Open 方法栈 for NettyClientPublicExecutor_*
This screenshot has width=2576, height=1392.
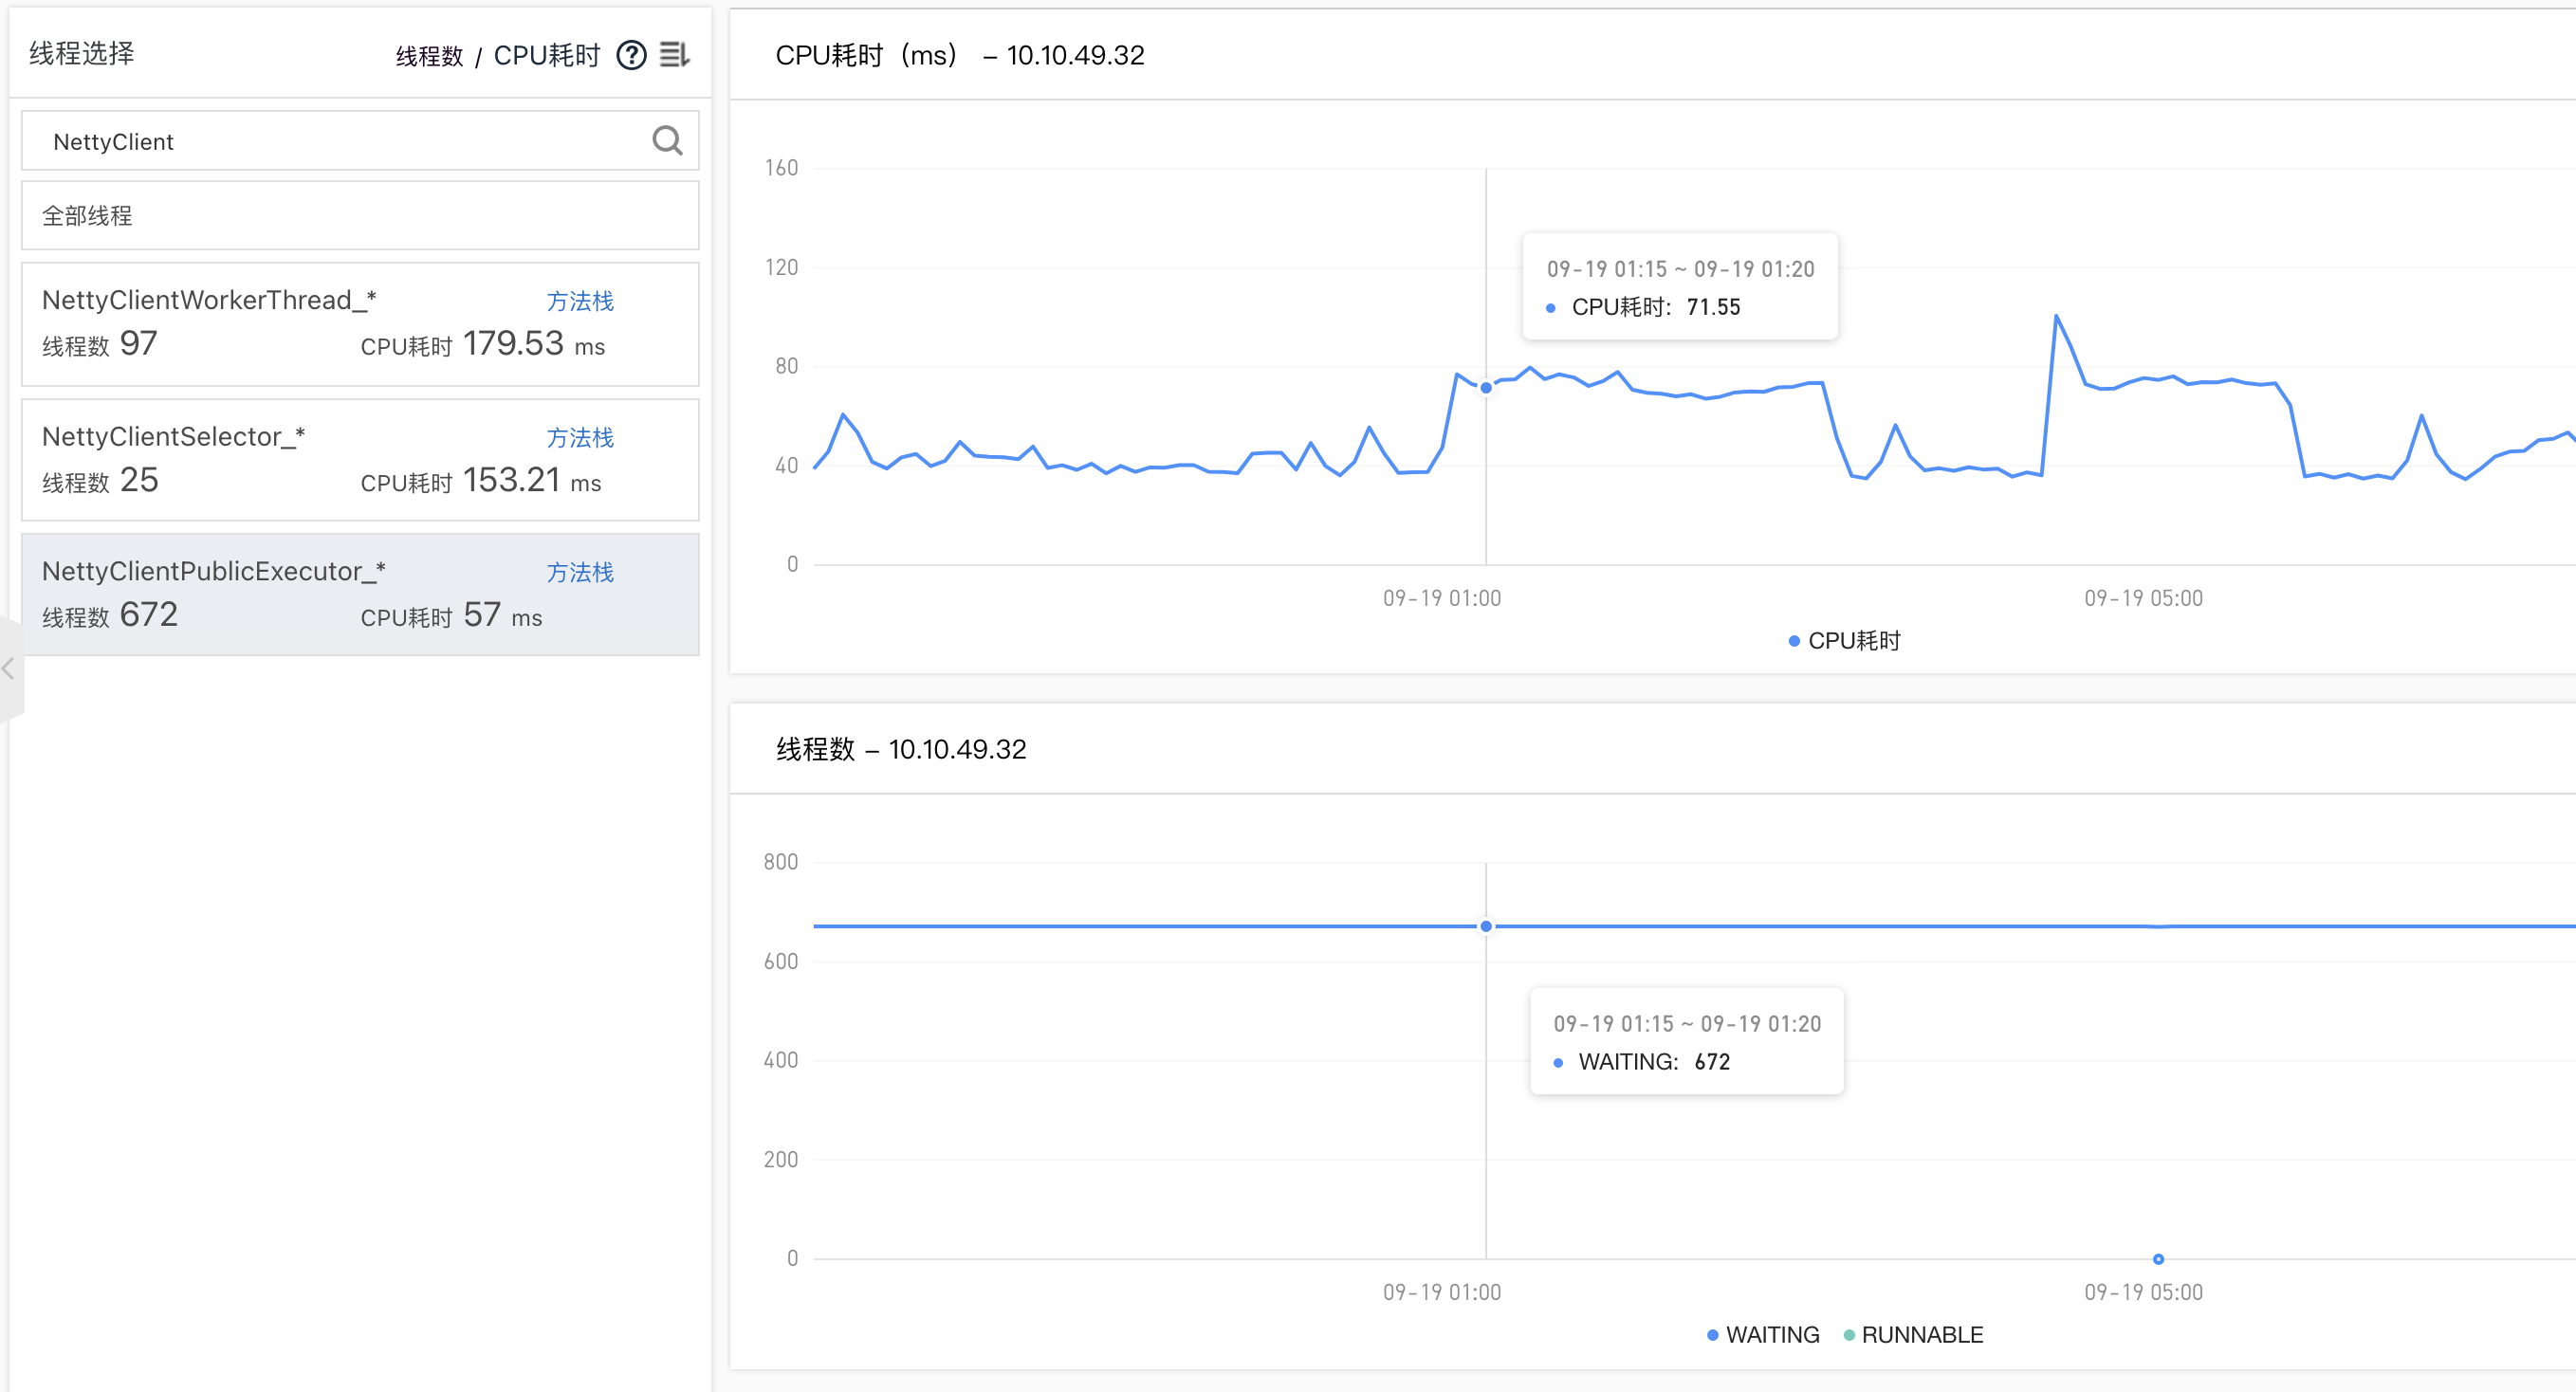(580, 572)
